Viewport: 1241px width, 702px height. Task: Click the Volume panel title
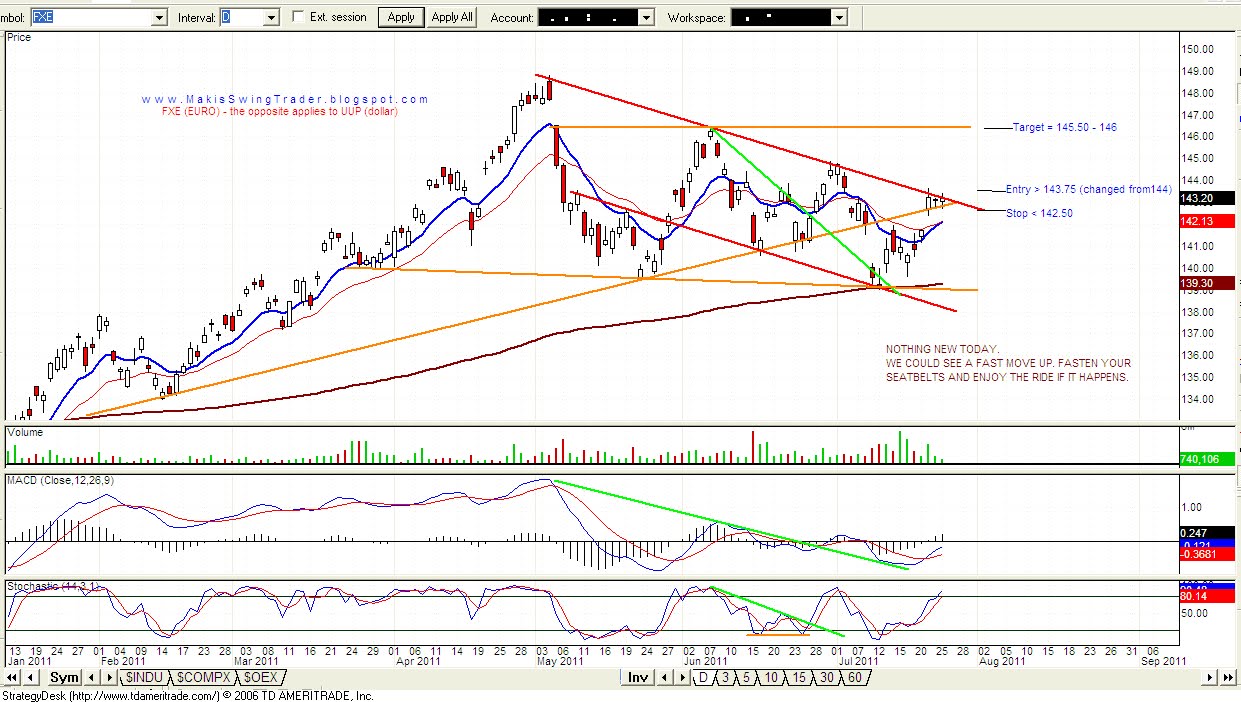23,433
